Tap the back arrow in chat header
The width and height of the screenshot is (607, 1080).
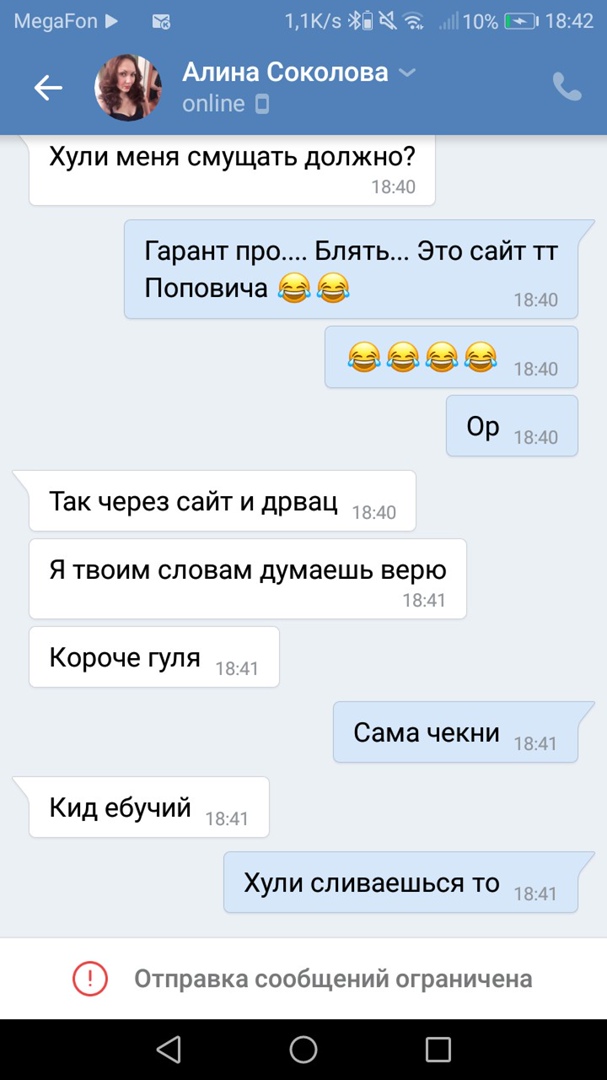(x=48, y=87)
